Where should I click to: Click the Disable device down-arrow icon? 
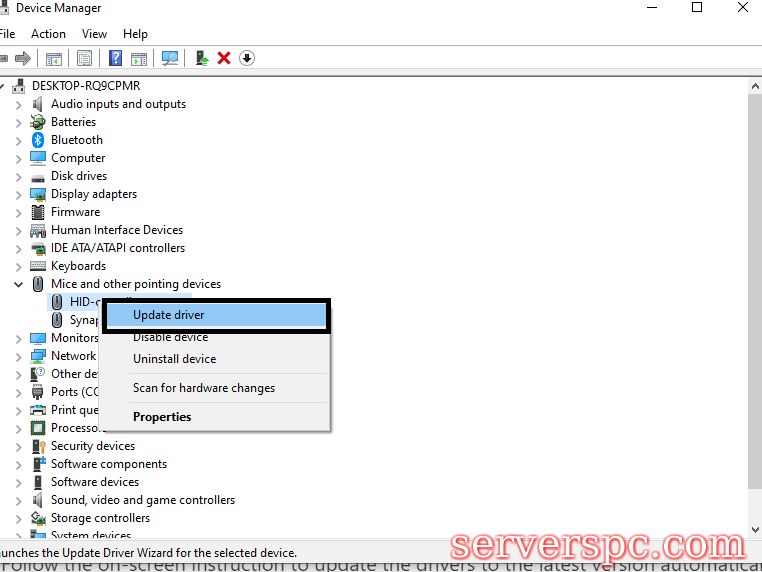tap(247, 58)
